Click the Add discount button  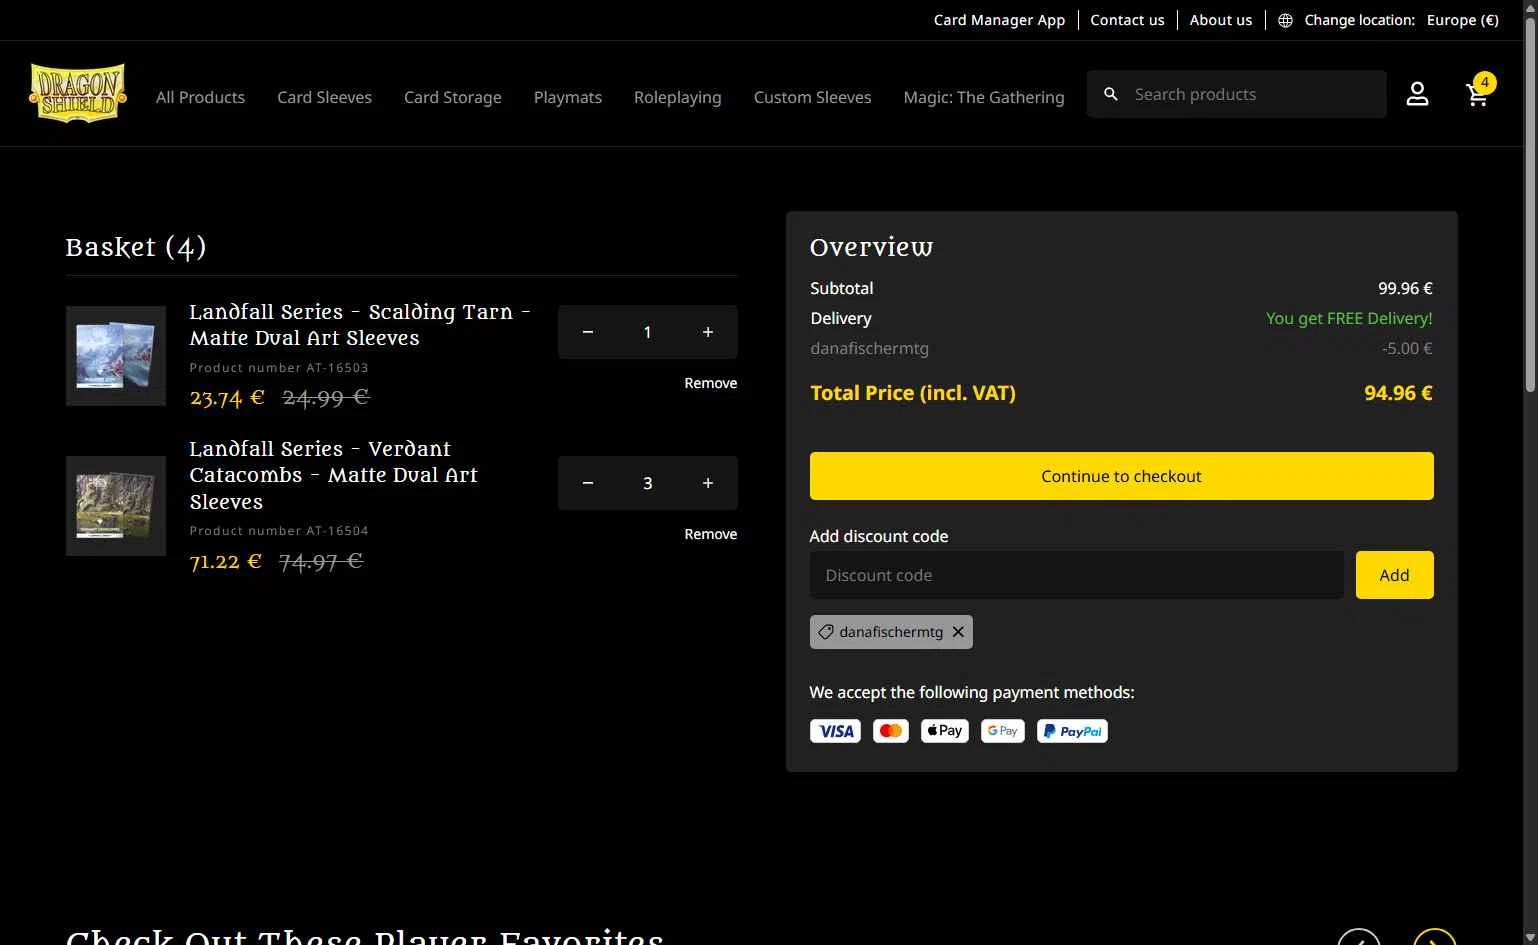tap(1395, 575)
